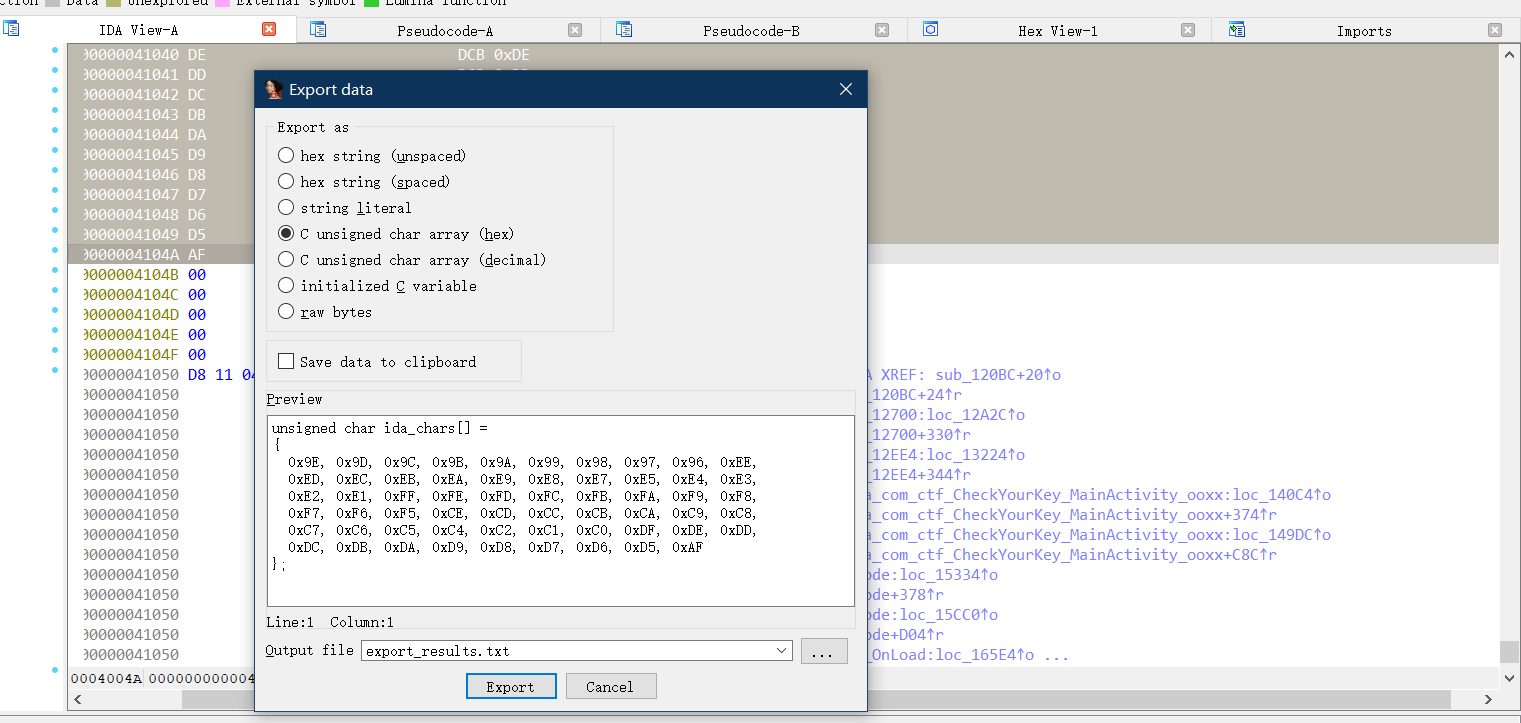Screen dimensions: 1521x723
Task: Click the scroll up arrow of disassembly view
Action: coord(1509,53)
